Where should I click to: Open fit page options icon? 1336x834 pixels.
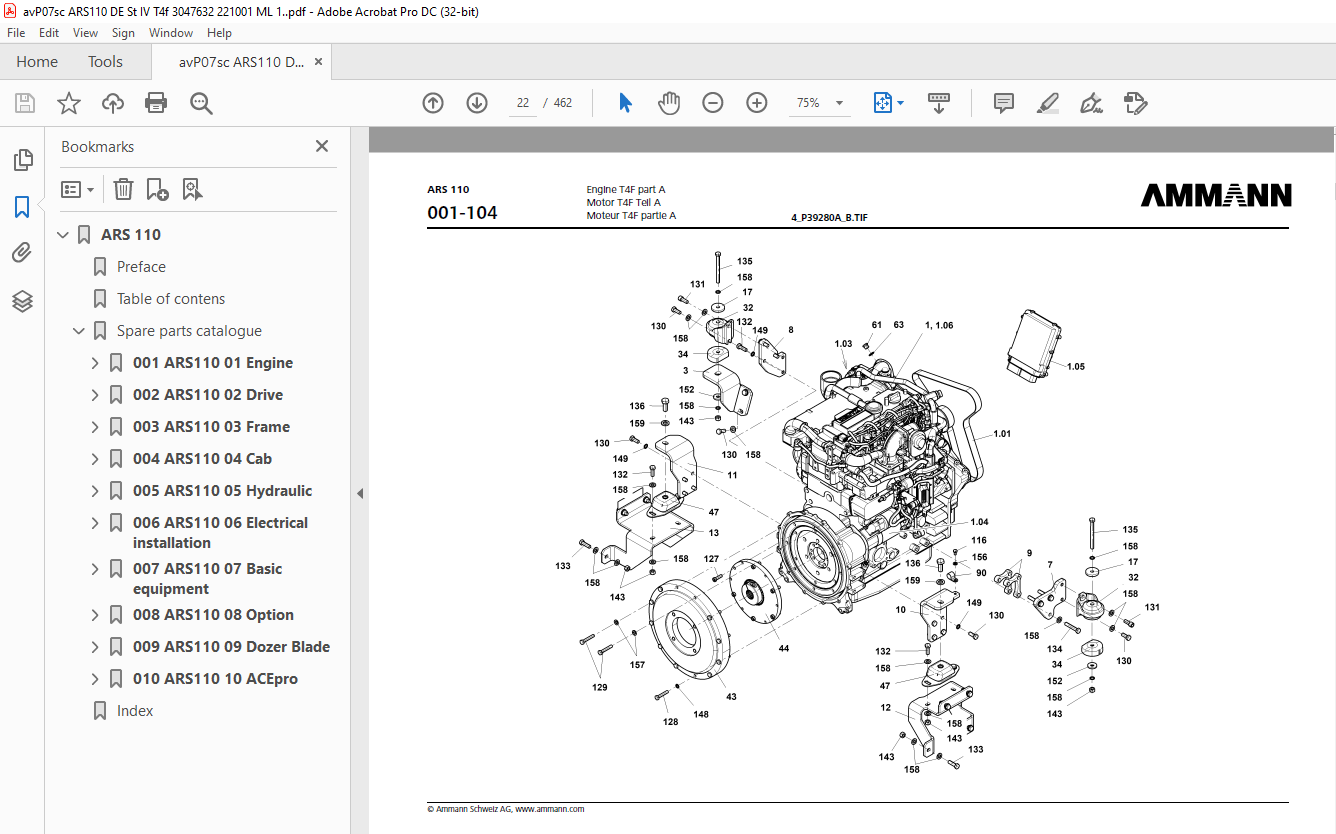pos(888,103)
